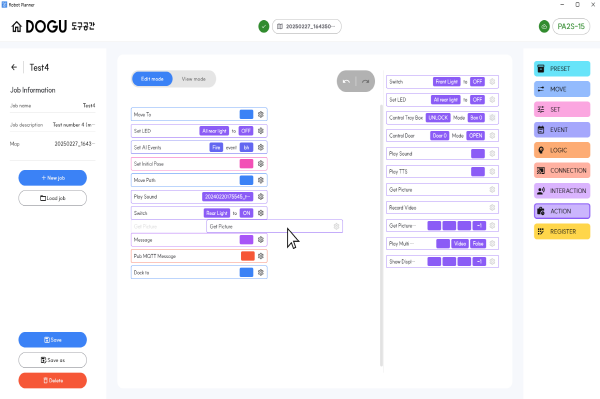Open Box 0 dropdown in Control Tray Box
The height and width of the screenshot is (399, 600).
[476, 117]
